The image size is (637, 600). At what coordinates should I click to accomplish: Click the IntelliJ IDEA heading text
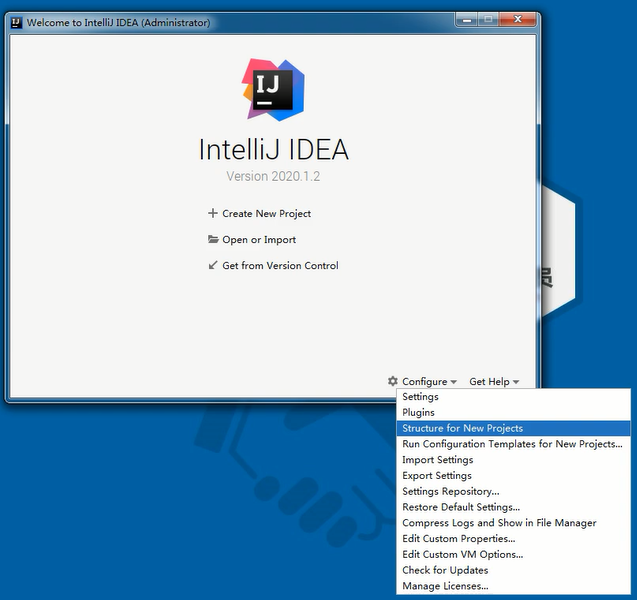tap(273, 149)
